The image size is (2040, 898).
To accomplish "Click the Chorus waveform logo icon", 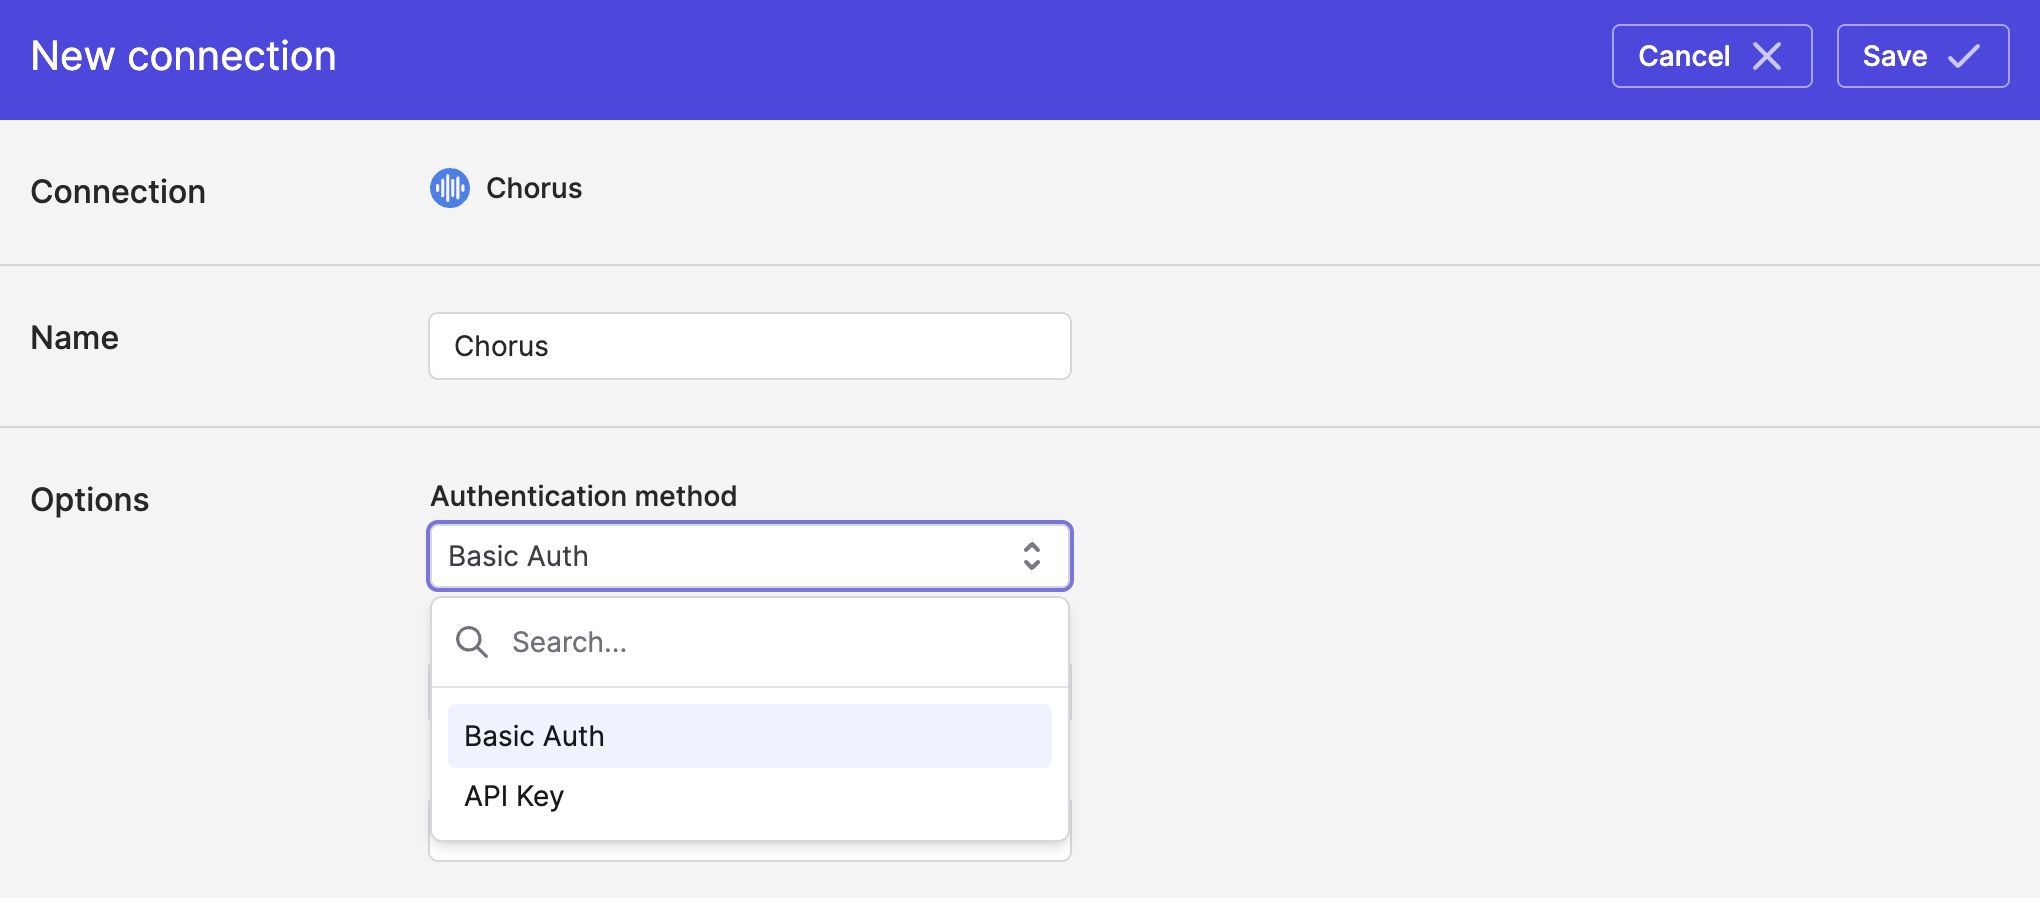I will click(450, 188).
